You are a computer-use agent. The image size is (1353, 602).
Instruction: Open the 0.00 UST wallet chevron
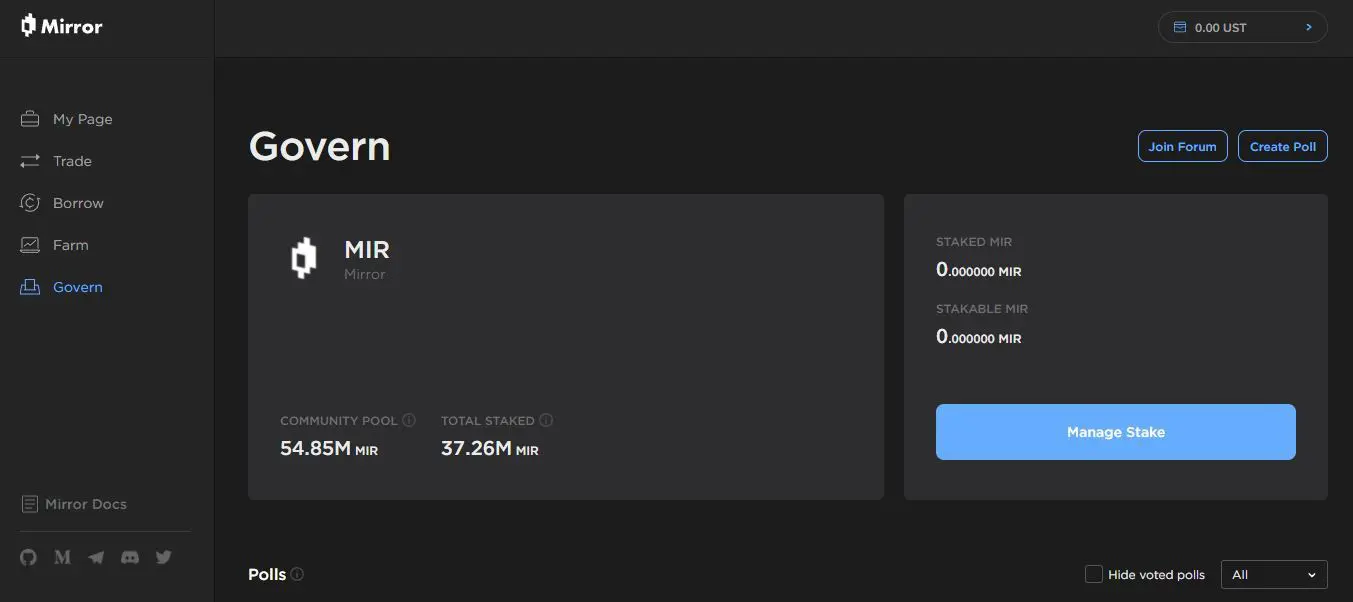[x=1308, y=27]
